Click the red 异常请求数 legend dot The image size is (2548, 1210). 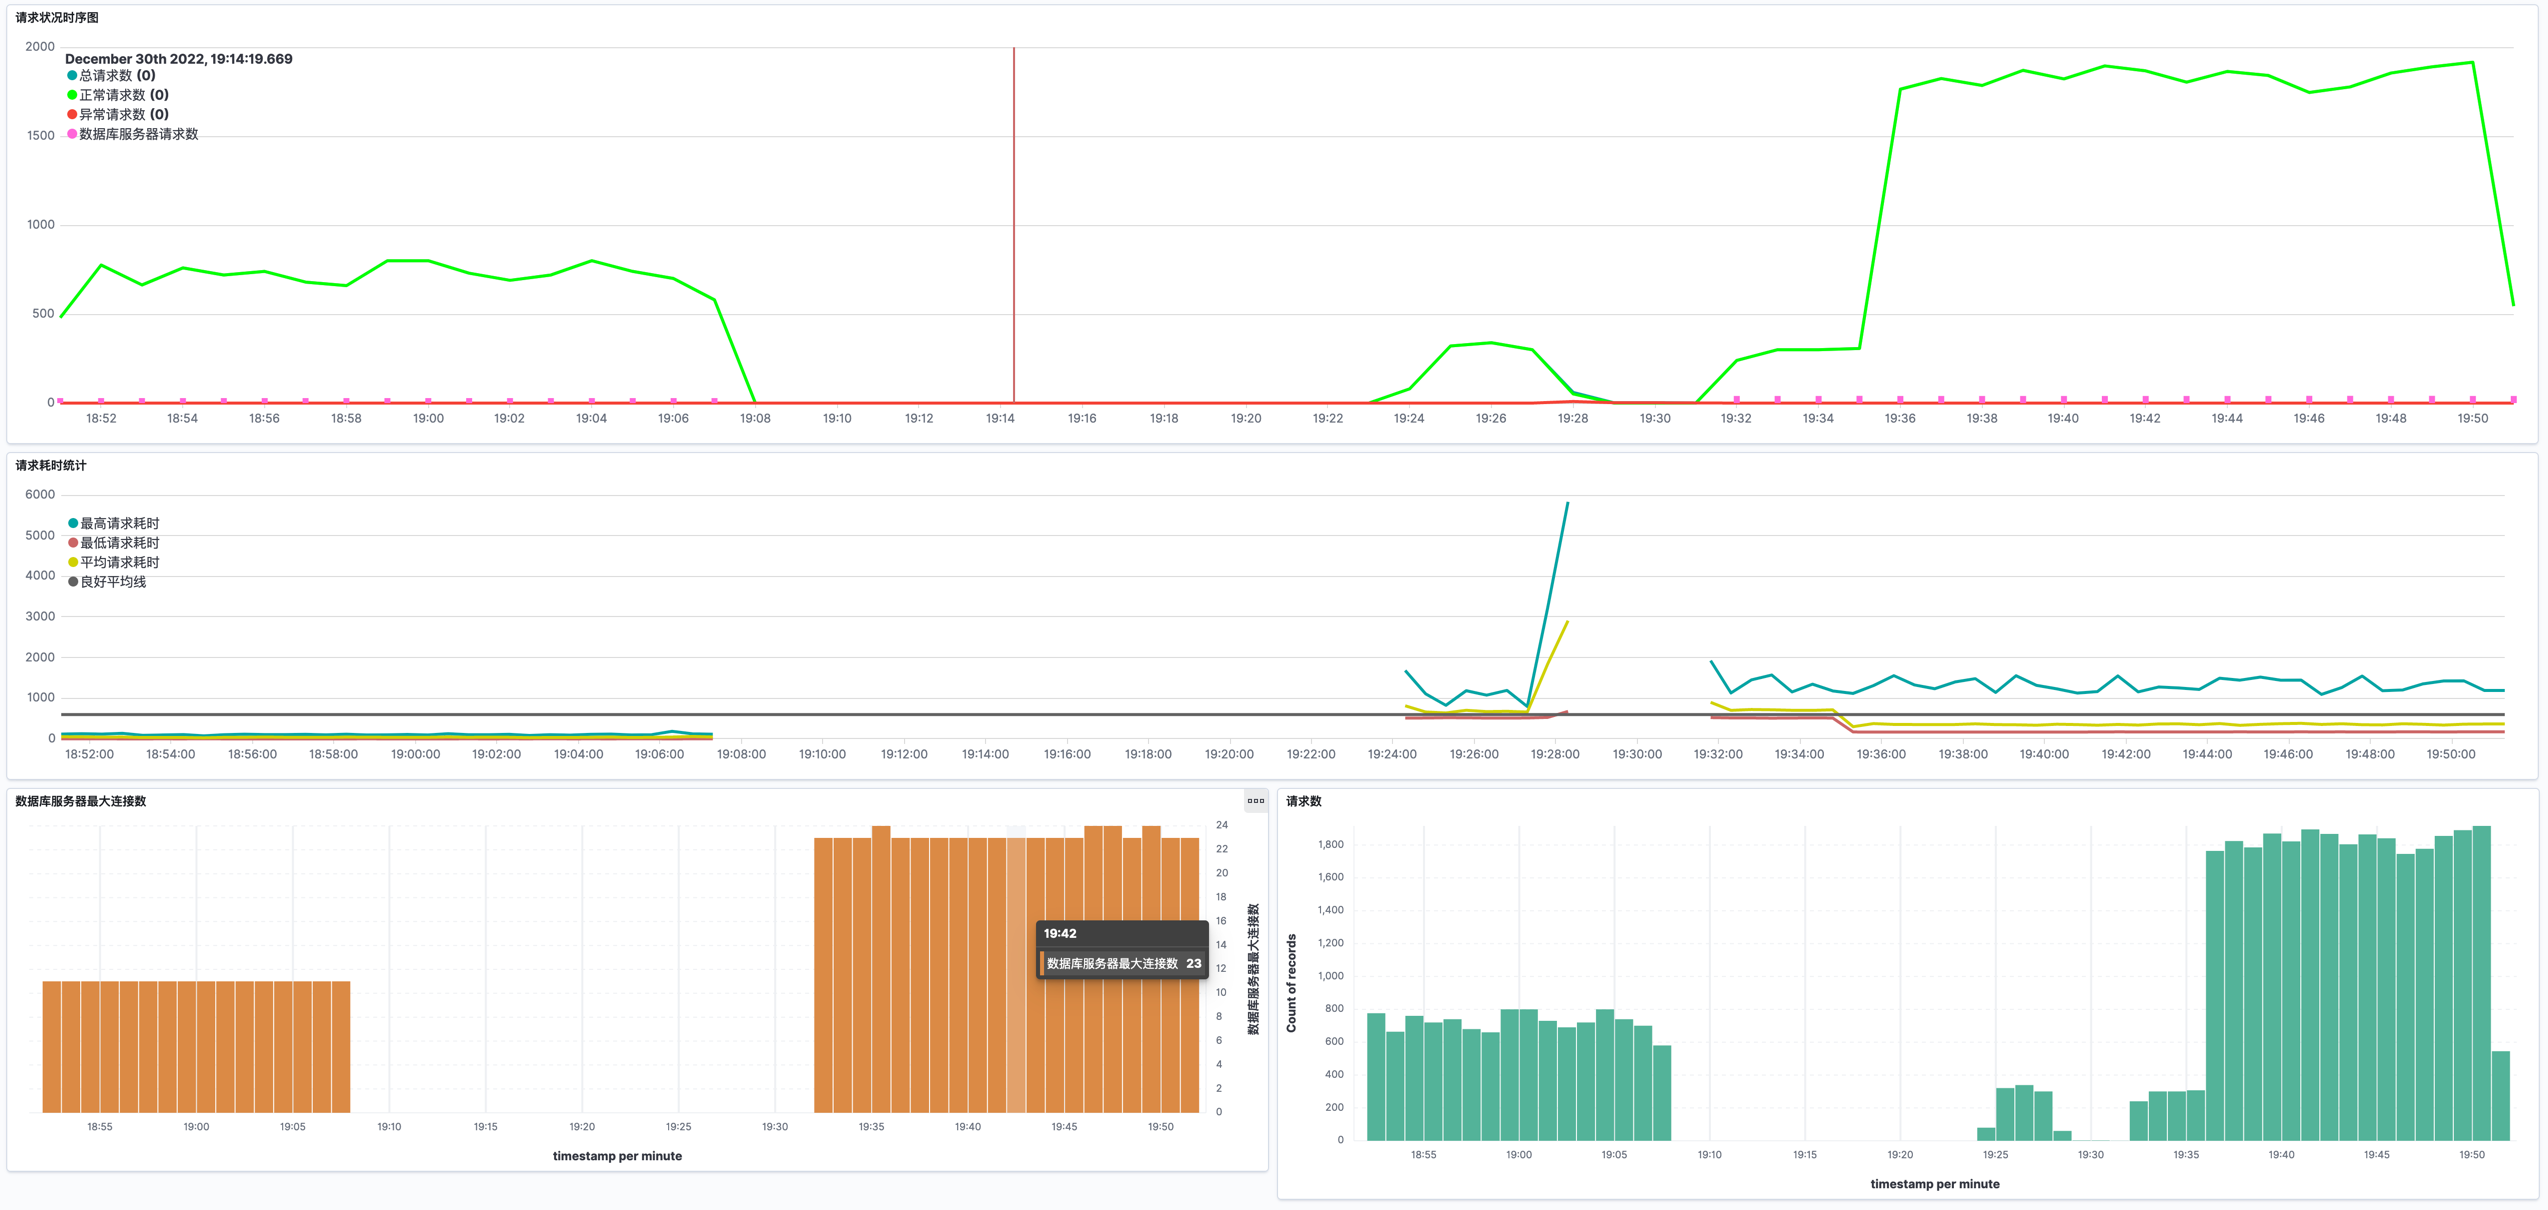(72, 115)
